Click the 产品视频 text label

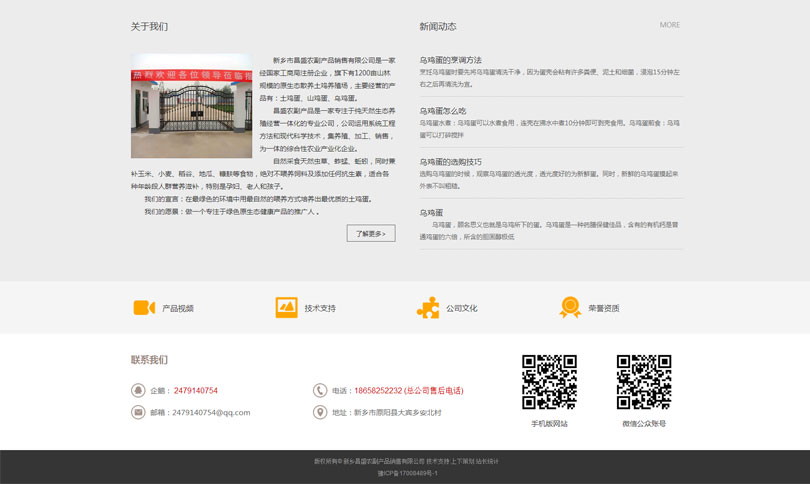tap(178, 308)
